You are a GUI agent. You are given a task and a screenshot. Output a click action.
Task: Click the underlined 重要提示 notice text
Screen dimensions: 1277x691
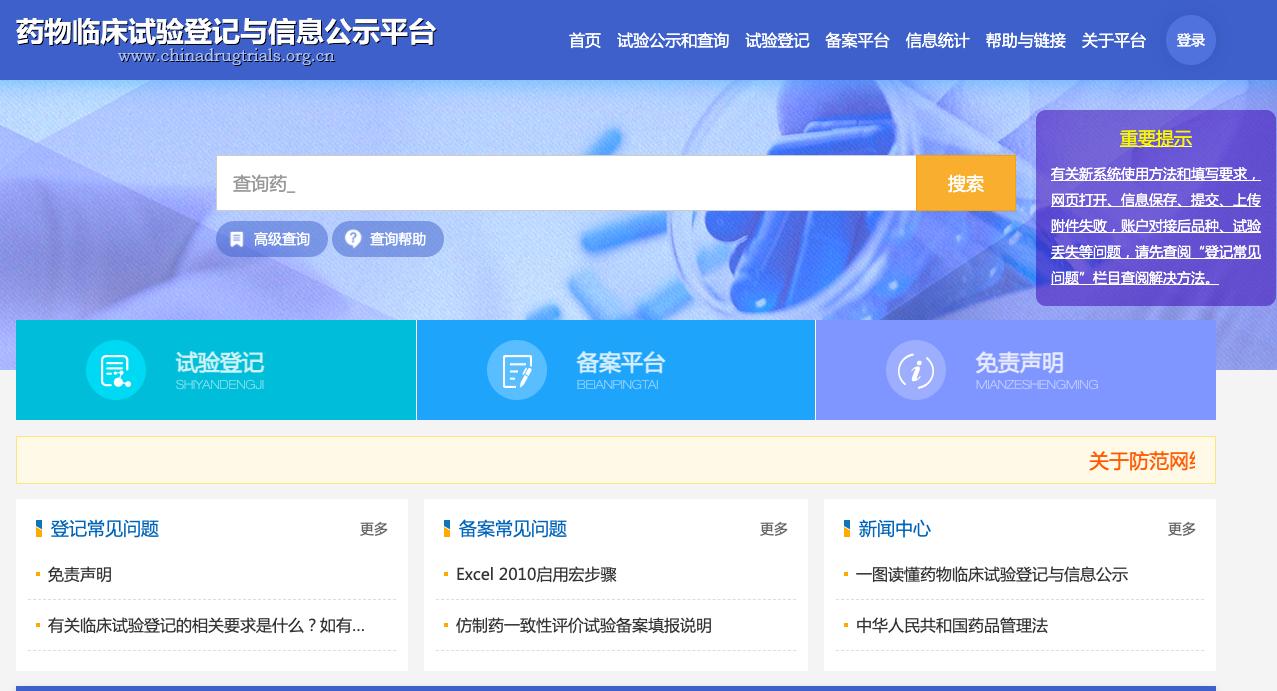tap(1155, 139)
